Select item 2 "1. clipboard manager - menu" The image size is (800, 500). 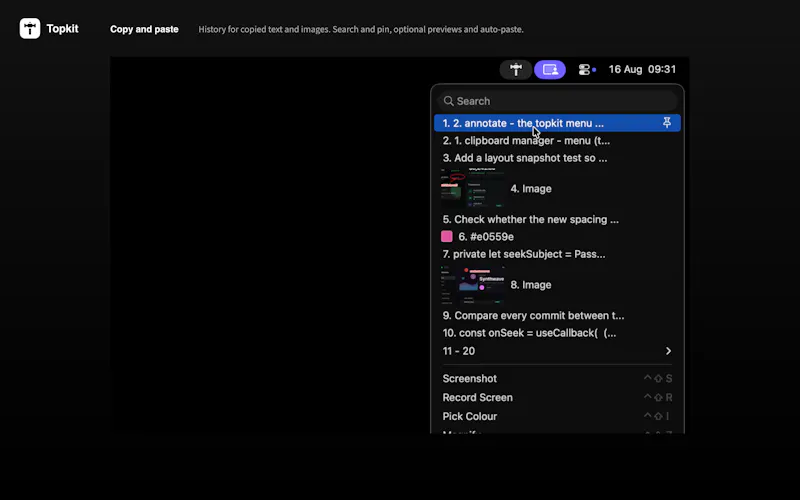[x=557, y=140]
